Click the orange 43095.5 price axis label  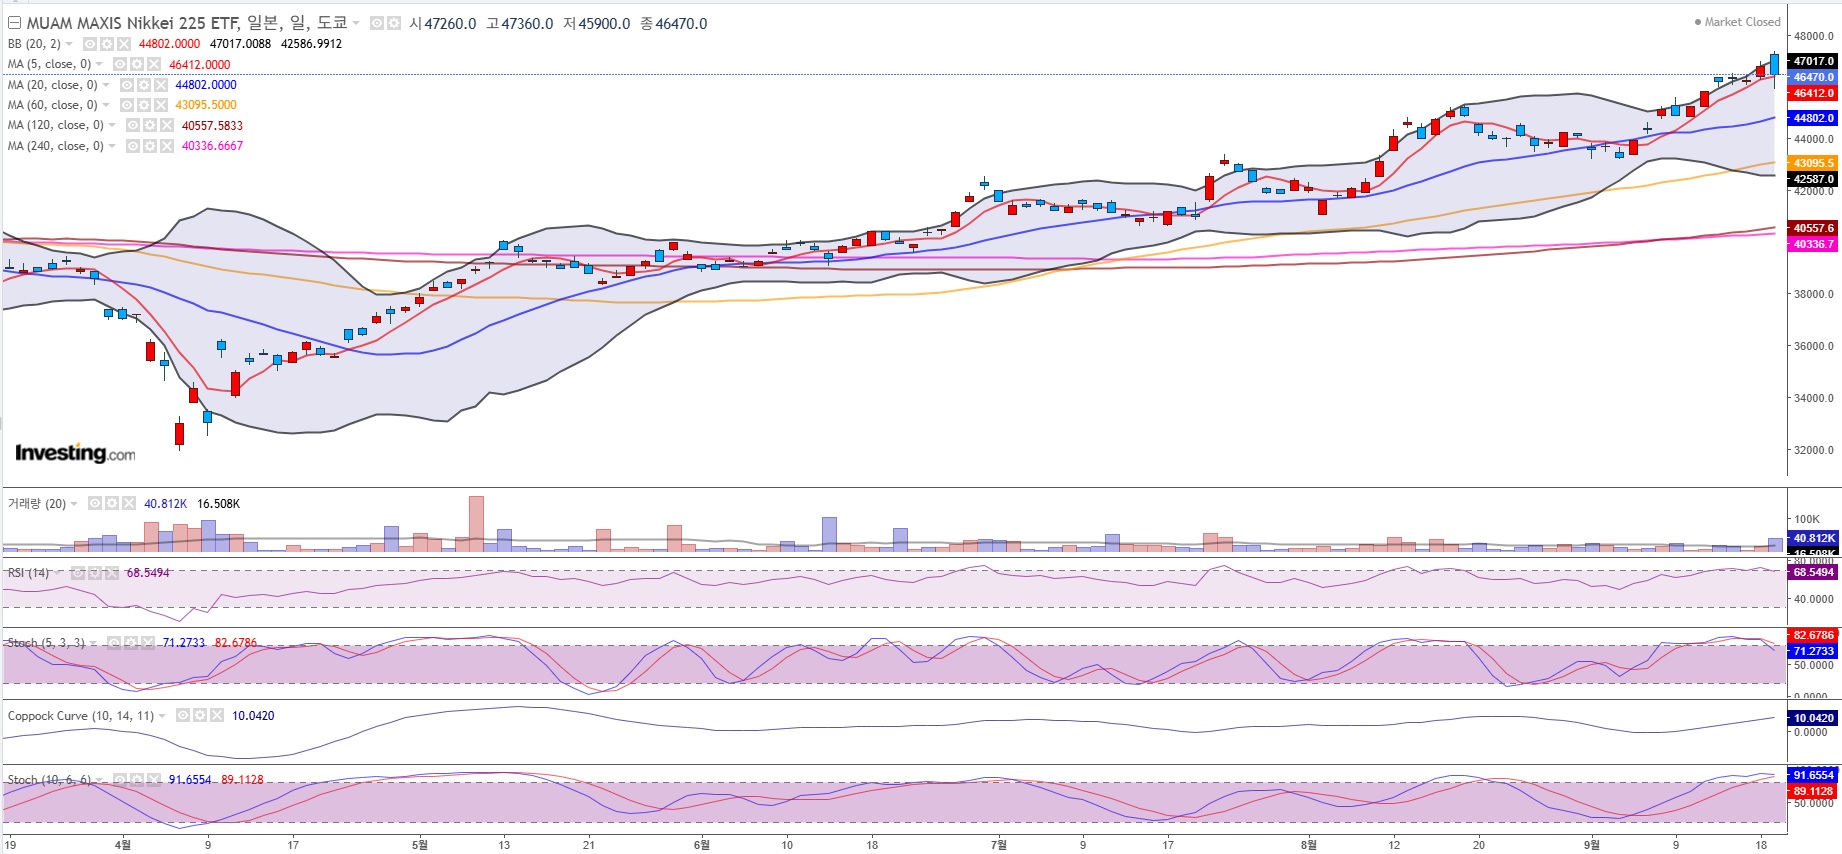point(1813,163)
